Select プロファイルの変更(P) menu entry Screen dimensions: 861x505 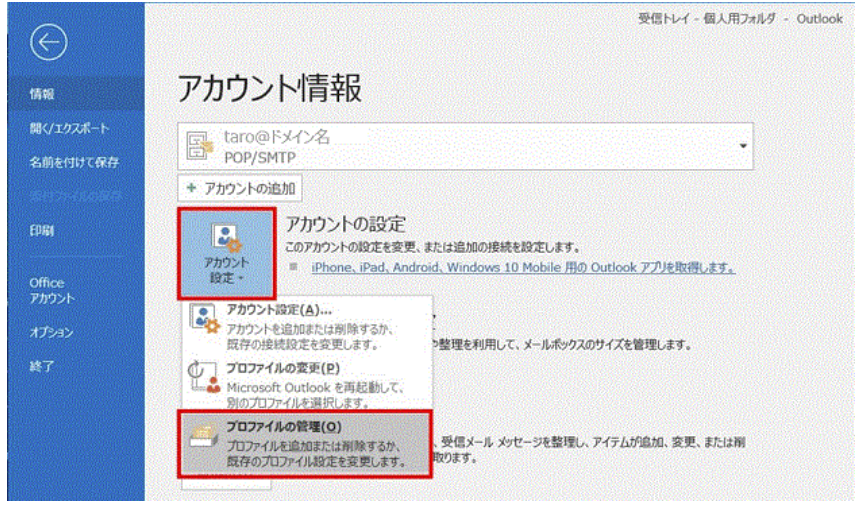pos(306,384)
